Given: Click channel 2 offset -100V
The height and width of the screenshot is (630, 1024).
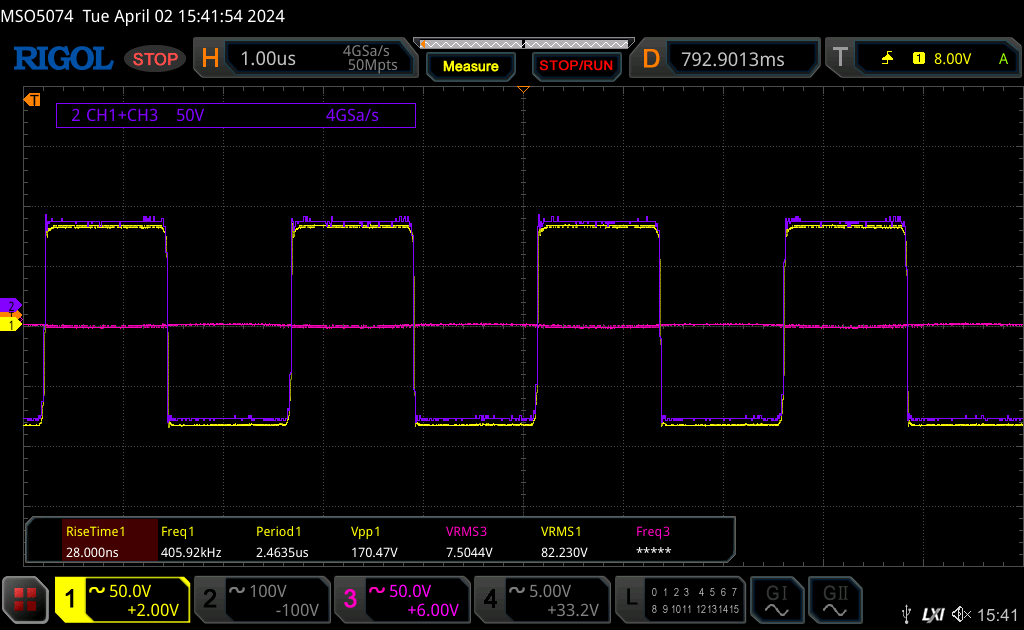Looking at the screenshot, I should click(297, 610).
